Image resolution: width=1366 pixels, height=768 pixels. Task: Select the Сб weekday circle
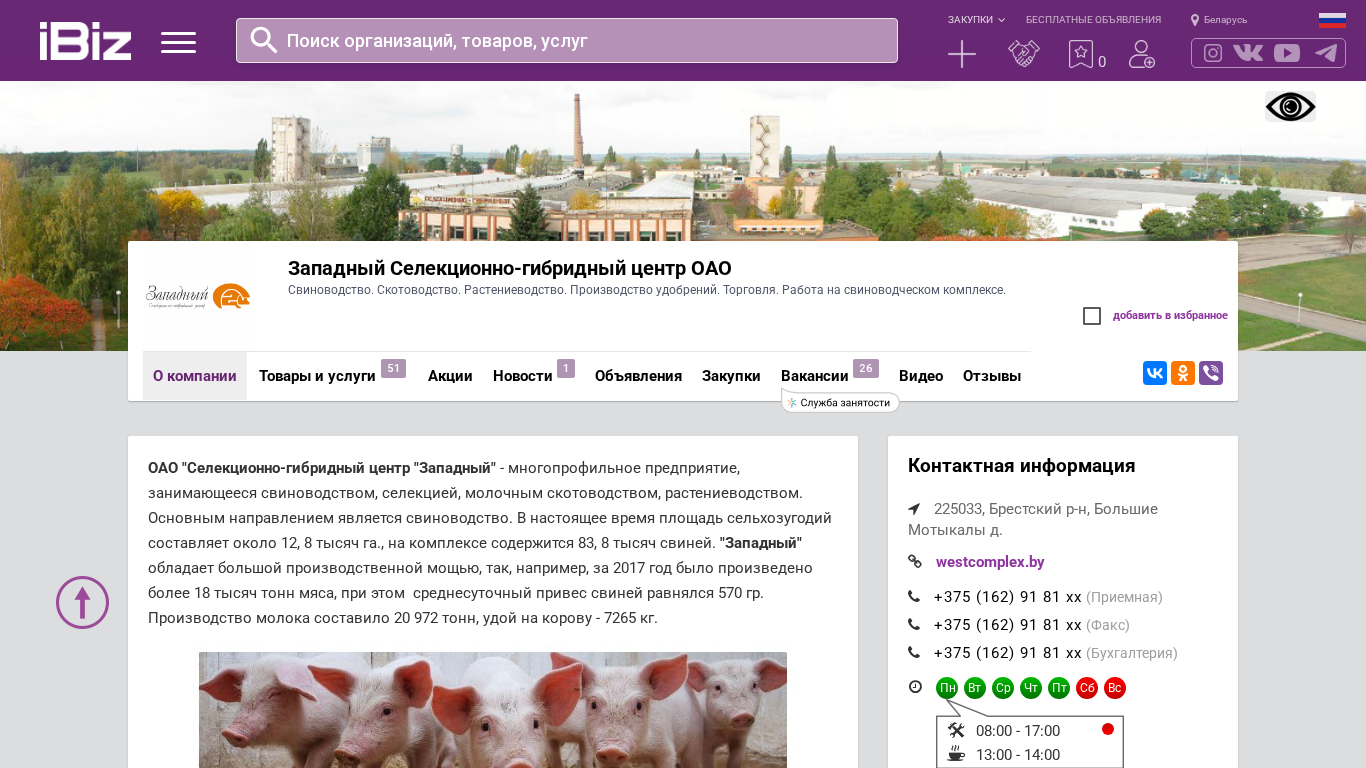pyautogui.click(x=1087, y=688)
